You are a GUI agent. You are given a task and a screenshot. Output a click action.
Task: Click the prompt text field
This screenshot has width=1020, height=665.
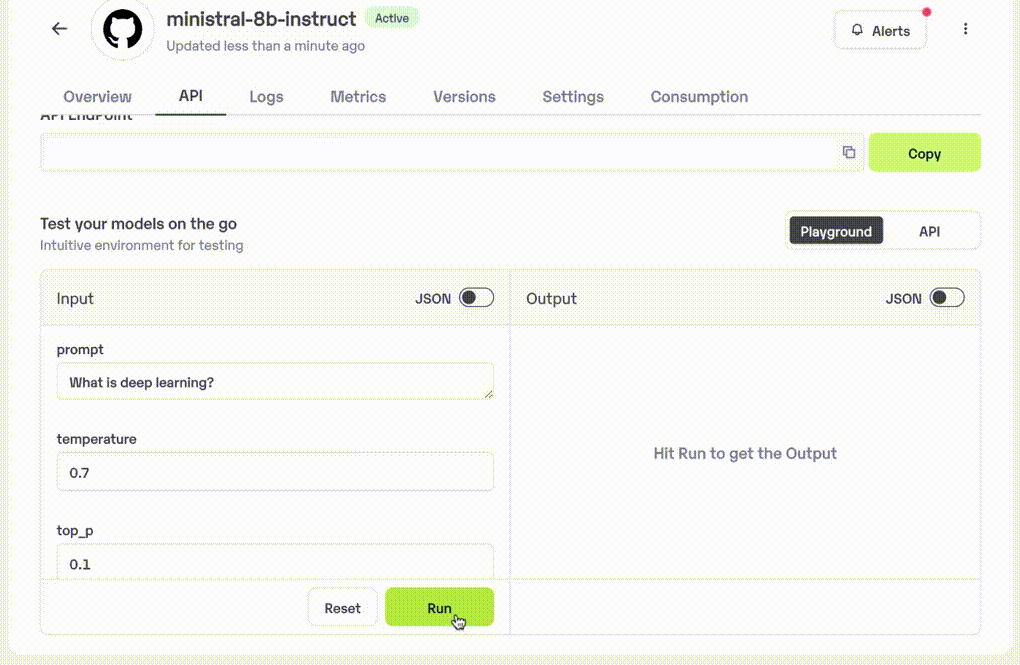tap(275, 381)
